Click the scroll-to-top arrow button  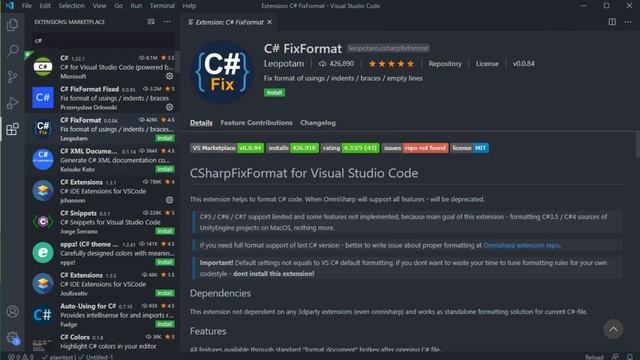pyautogui.click(x=613, y=329)
